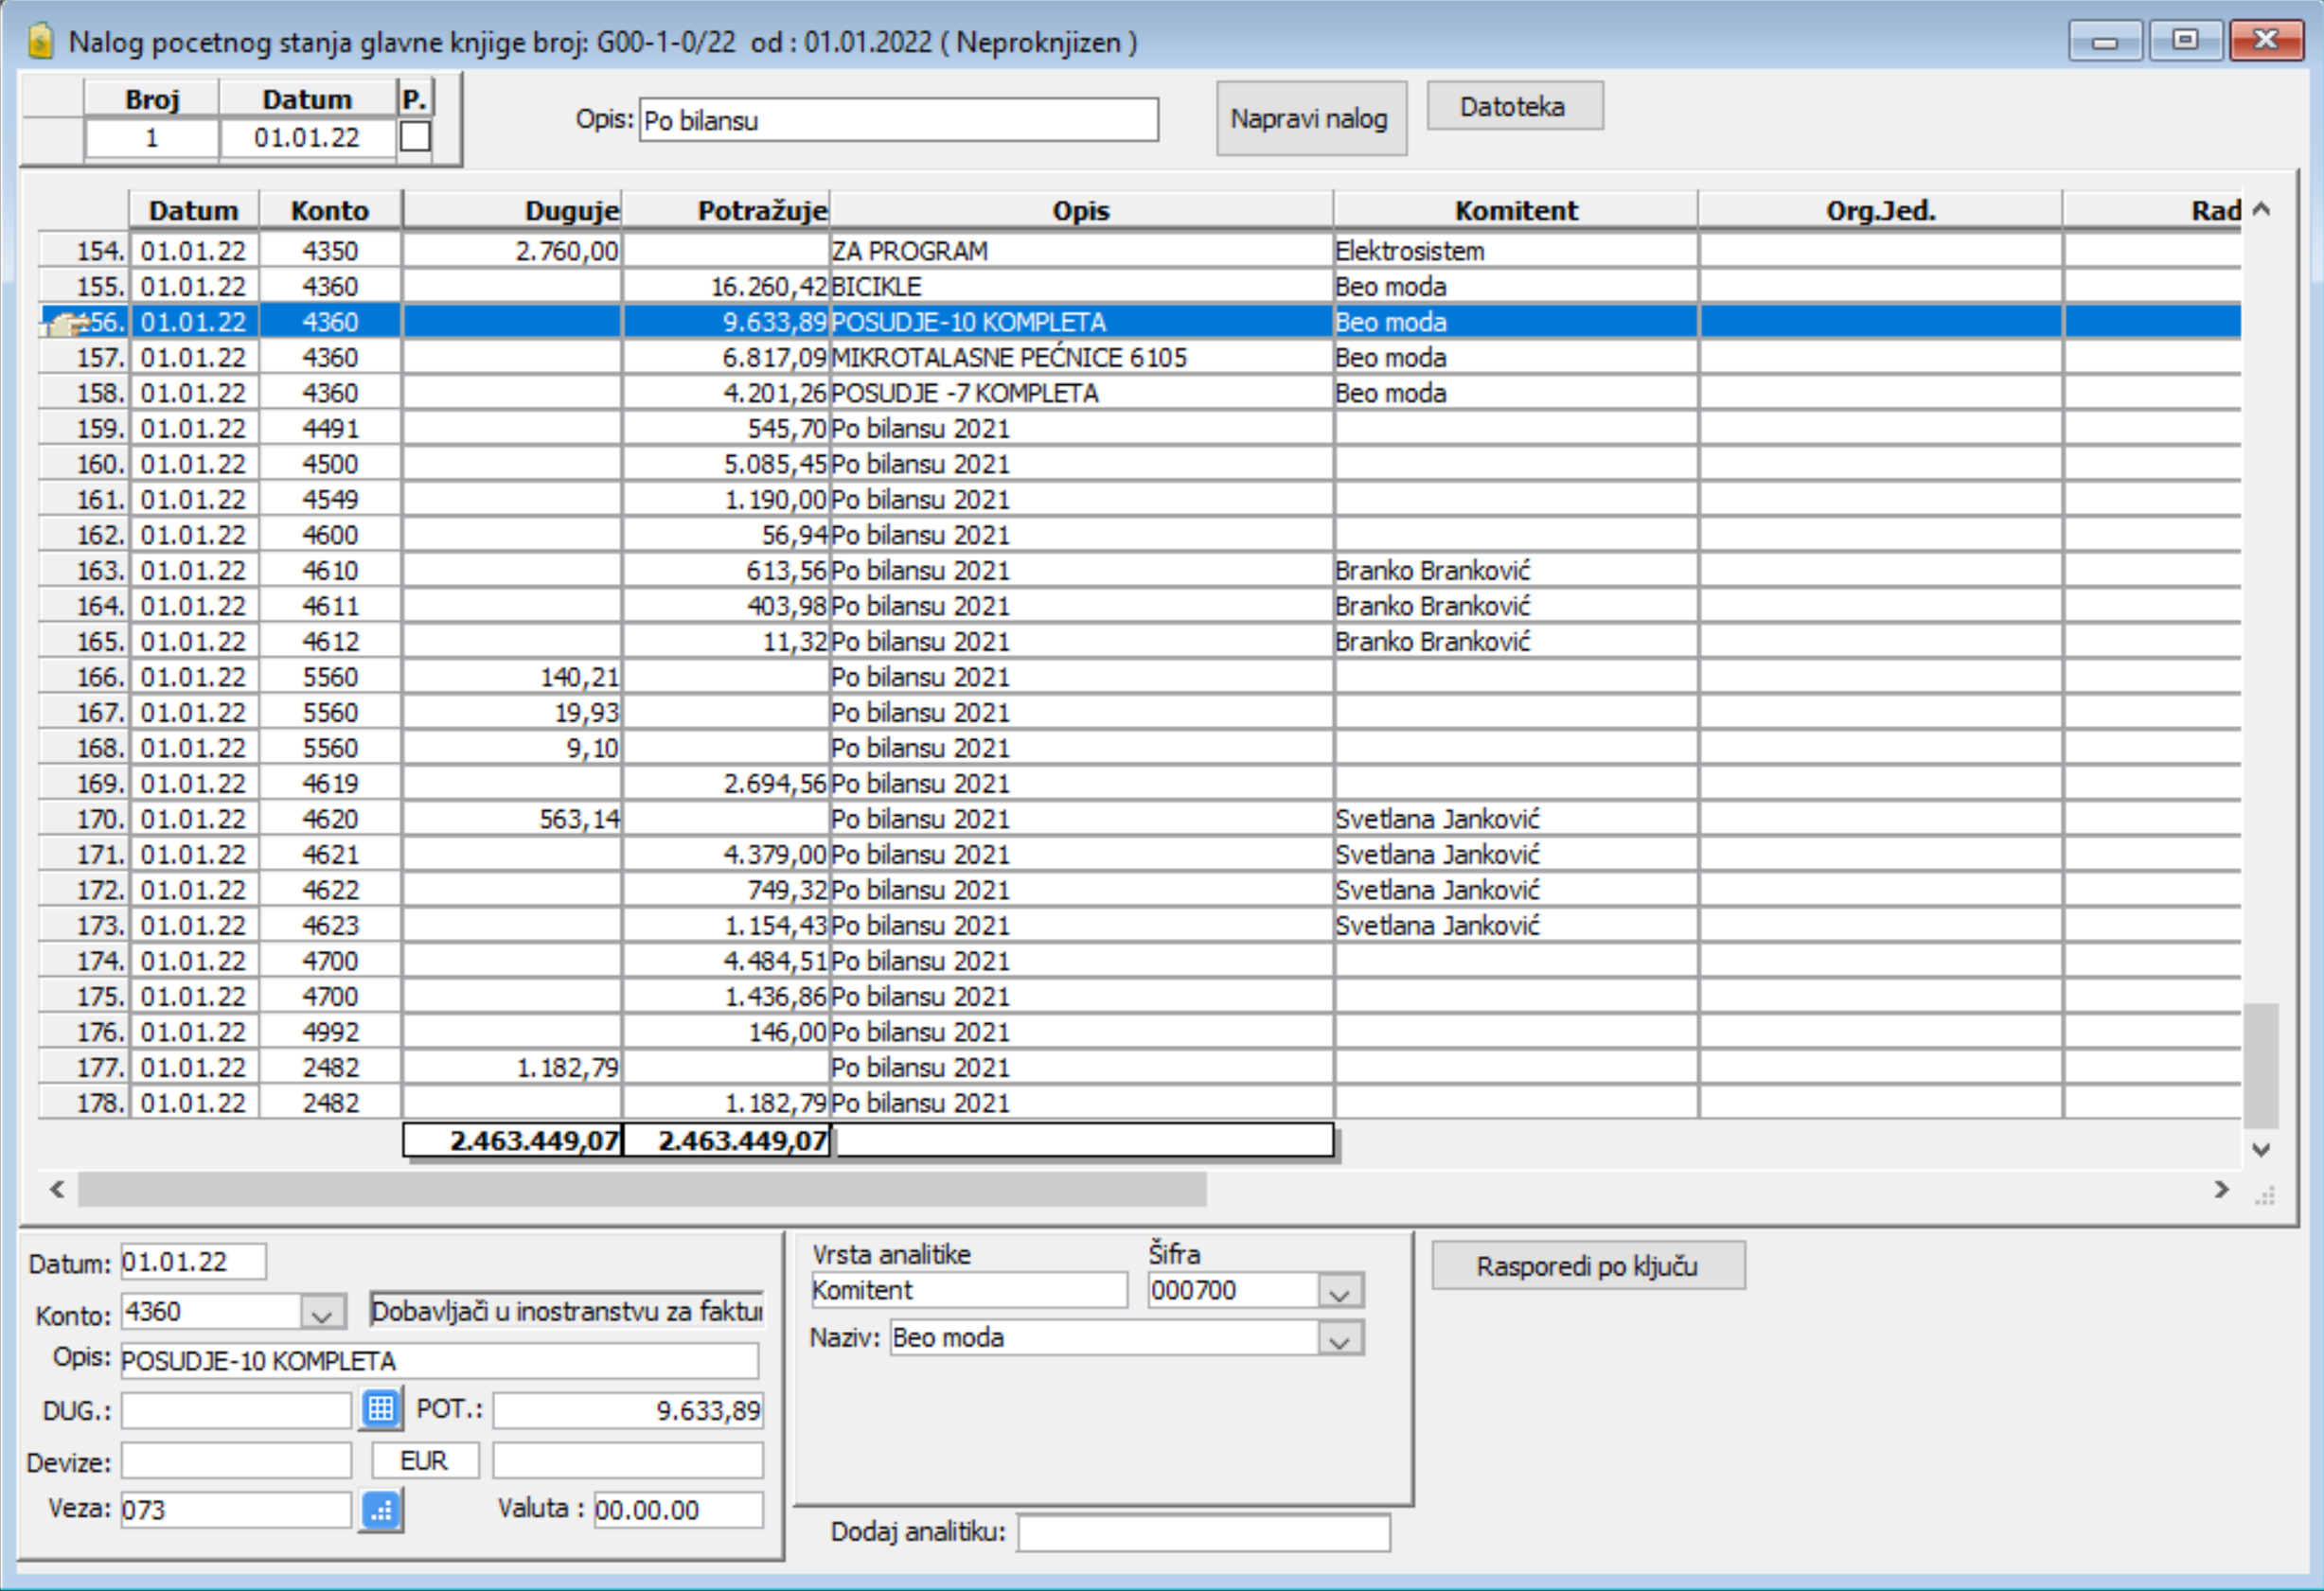The height and width of the screenshot is (1591, 2324).
Task: Click the Dodaj analitiku input field
Action: 1203,1533
